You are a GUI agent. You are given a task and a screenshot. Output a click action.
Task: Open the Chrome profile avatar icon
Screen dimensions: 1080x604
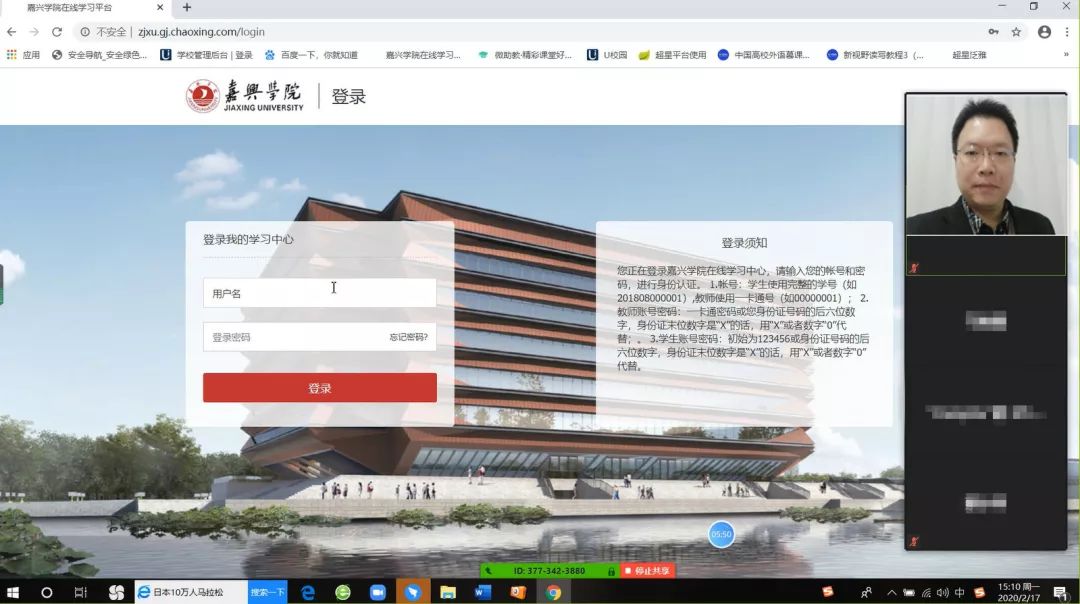tap(1044, 32)
